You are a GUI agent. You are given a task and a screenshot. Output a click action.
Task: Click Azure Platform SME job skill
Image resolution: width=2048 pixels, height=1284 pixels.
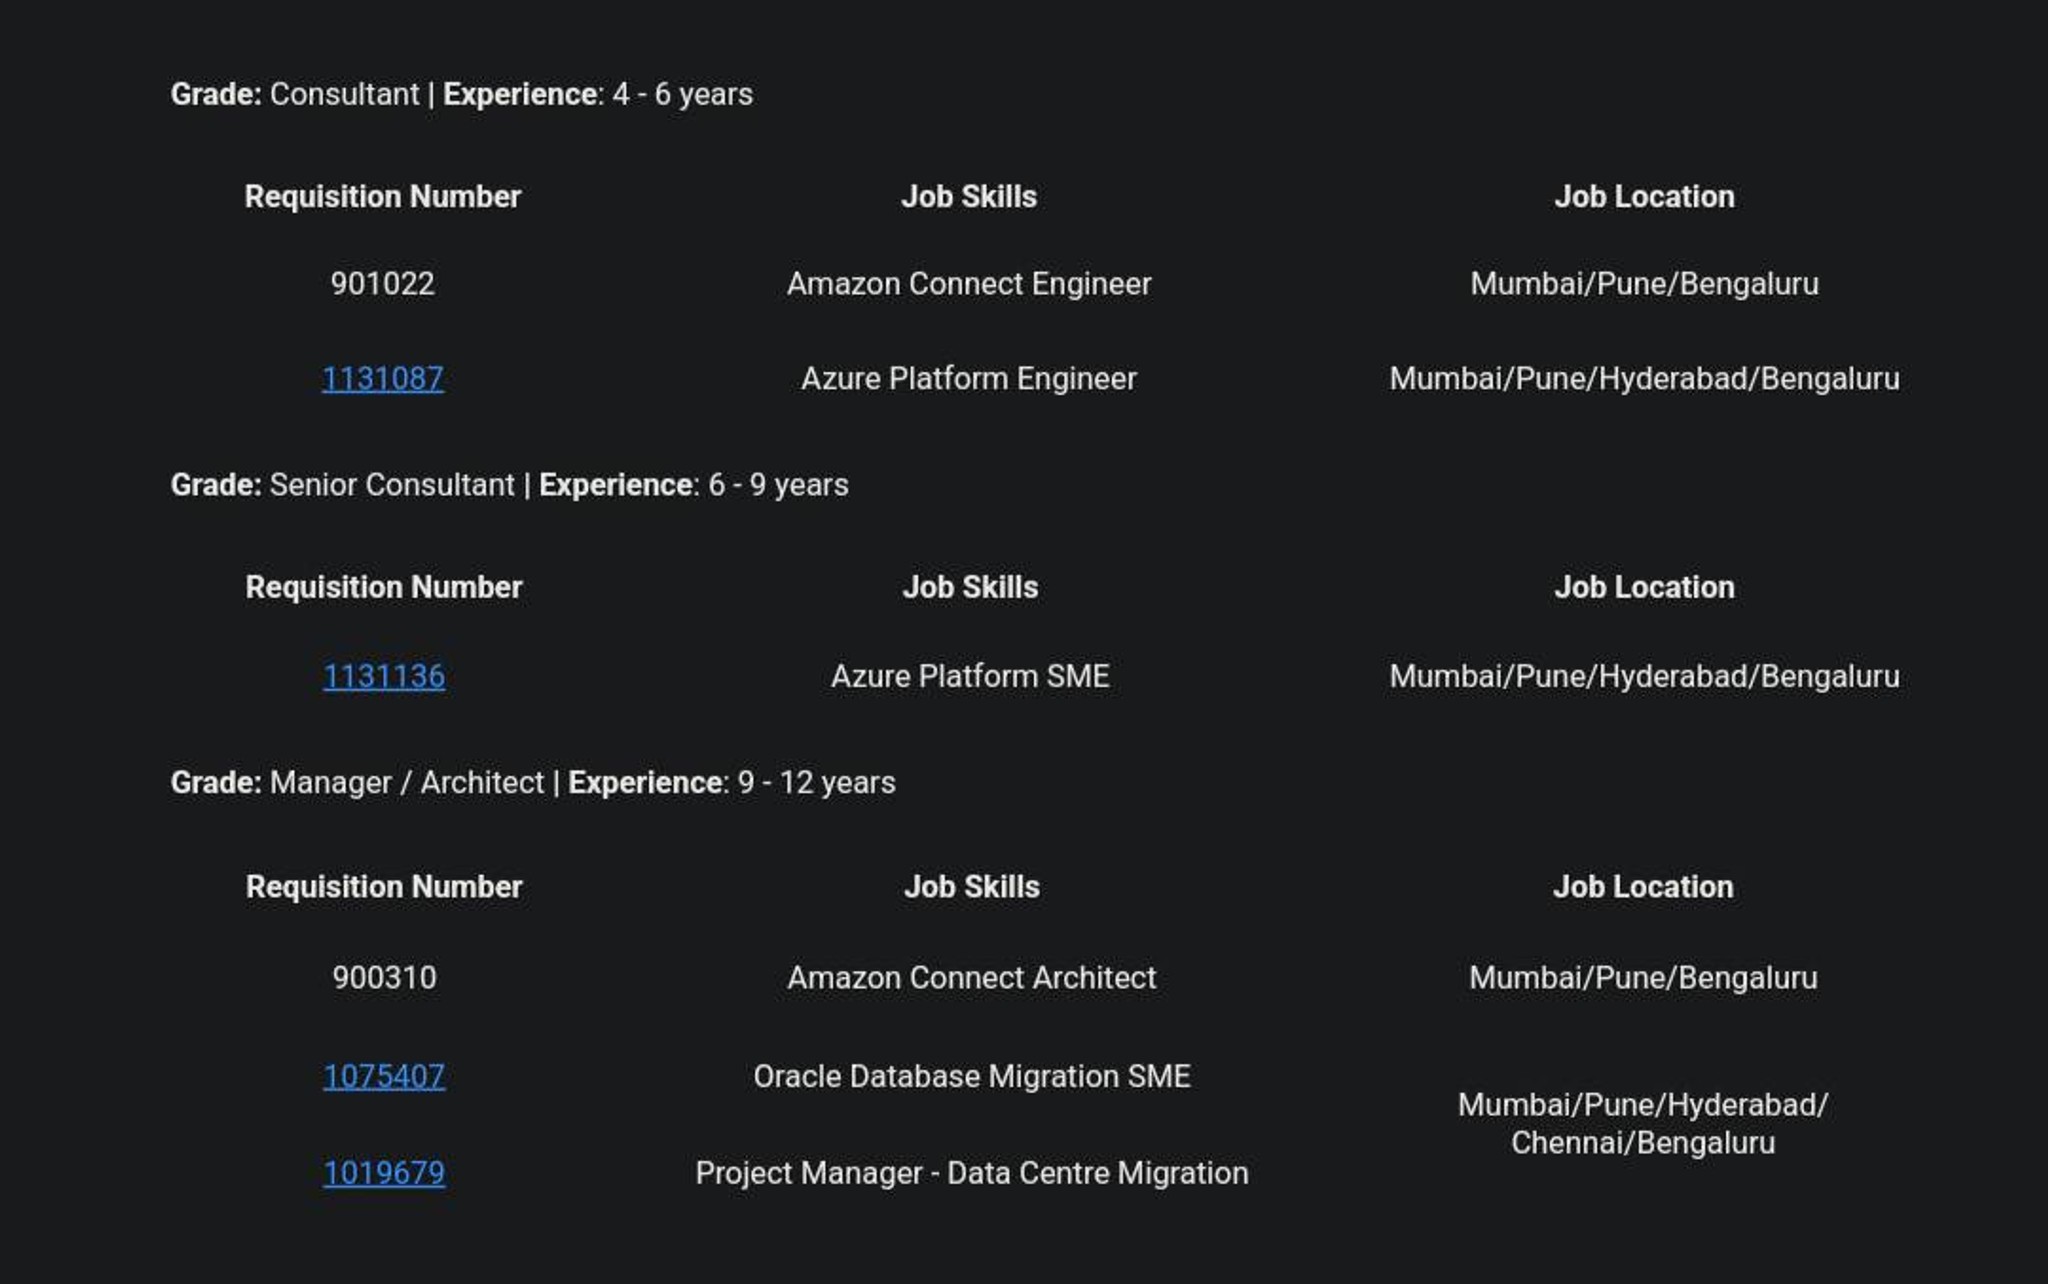pos(970,677)
